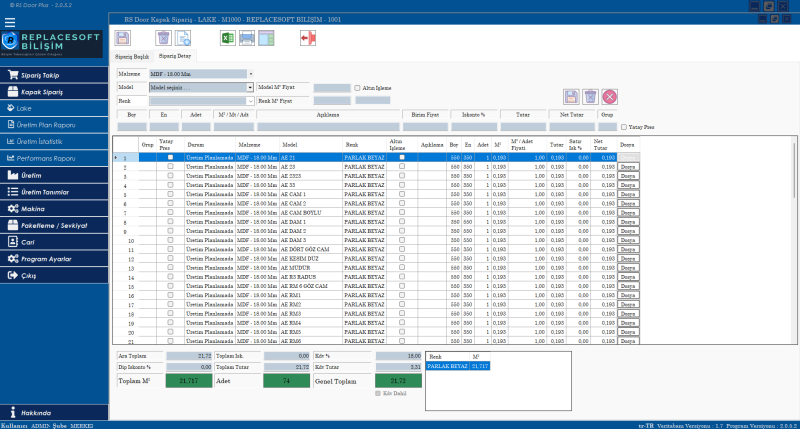Open Cari in the sidebar
800x429 pixels.
[x=54, y=242]
